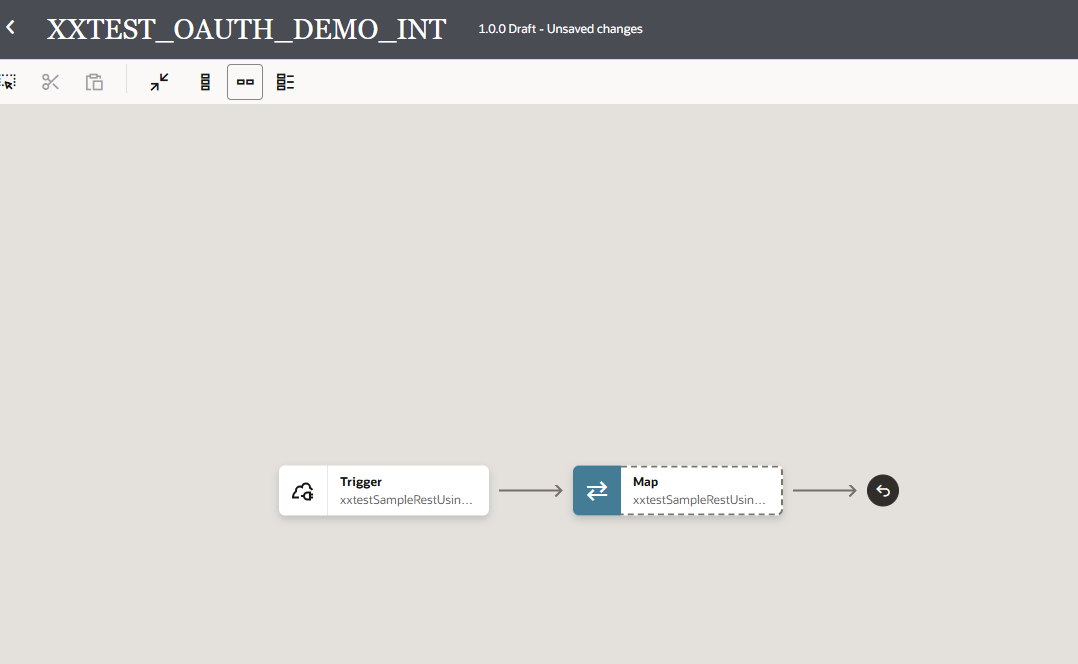Click the teal Map swap-arrows icon
The width and height of the screenshot is (1078, 664).
tap(597, 491)
